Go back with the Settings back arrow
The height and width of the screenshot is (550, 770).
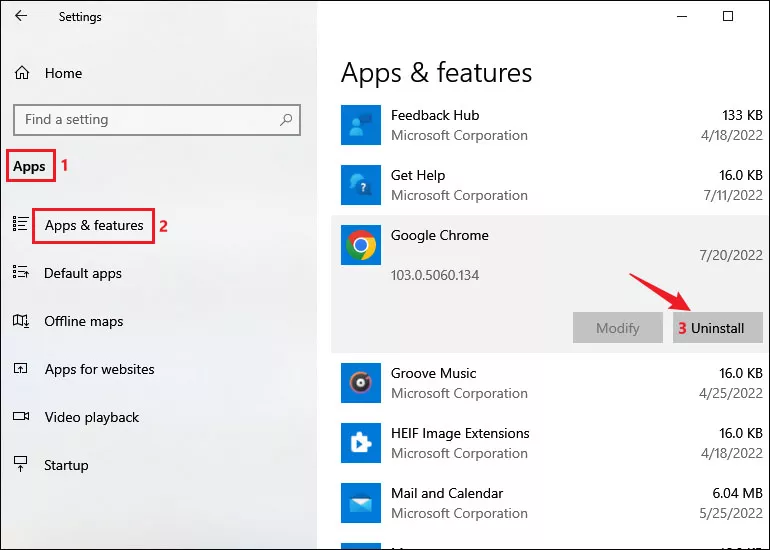tap(21, 16)
